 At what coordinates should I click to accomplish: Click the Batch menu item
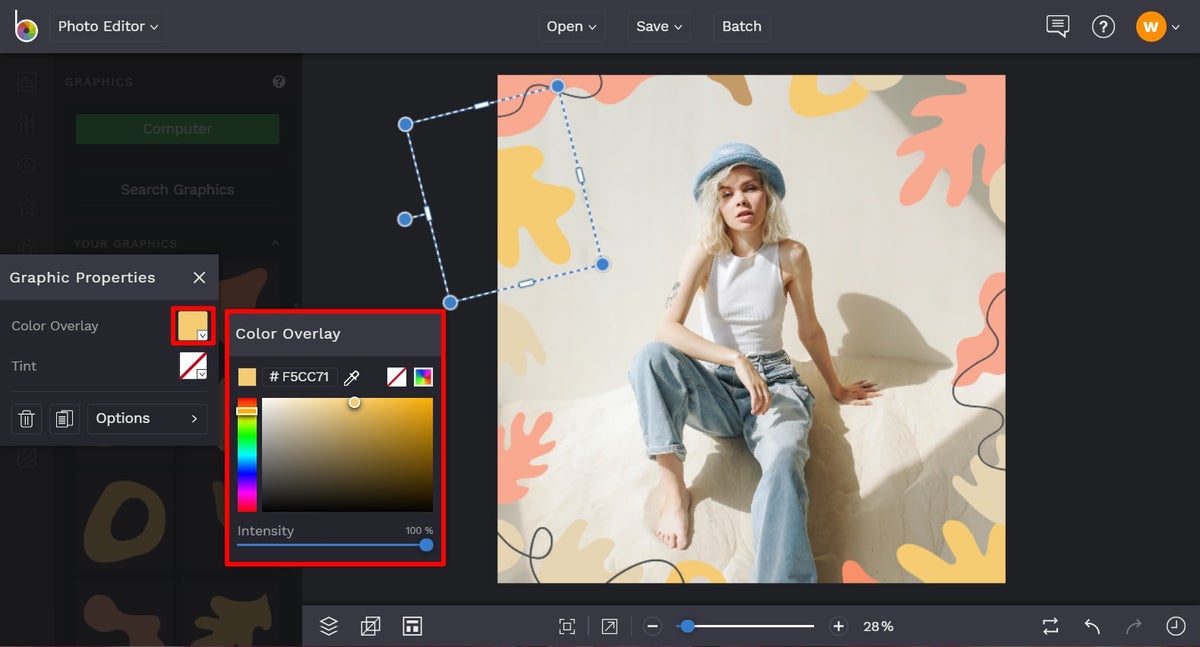pos(740,26)
